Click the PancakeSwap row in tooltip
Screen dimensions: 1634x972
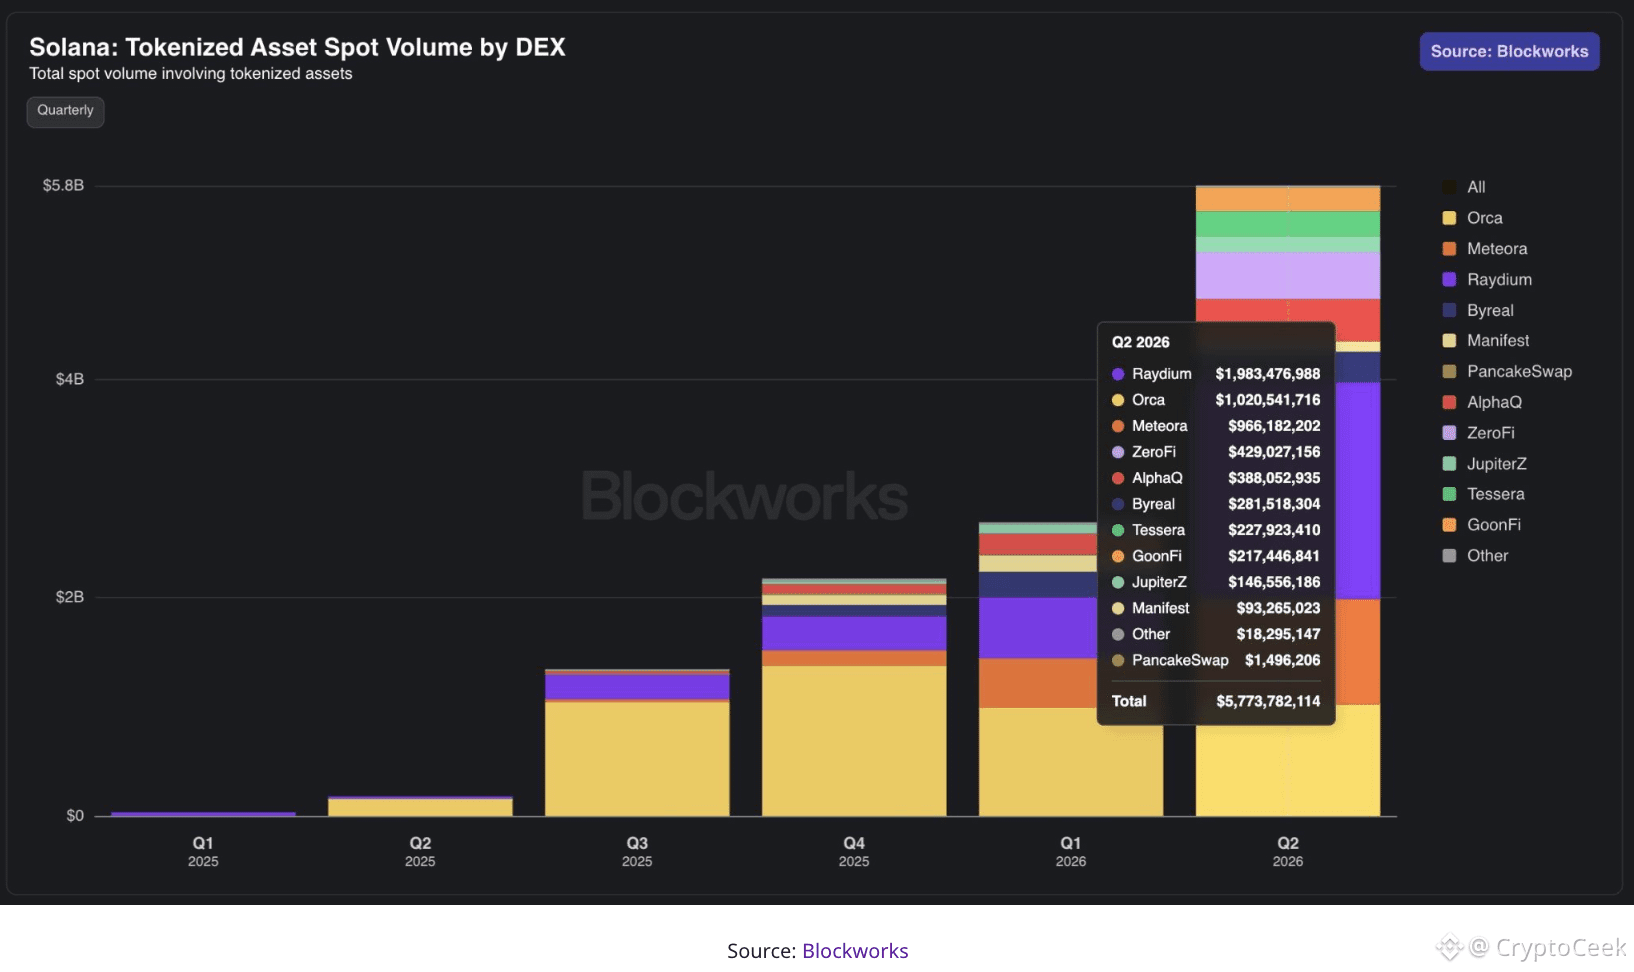1216,660
